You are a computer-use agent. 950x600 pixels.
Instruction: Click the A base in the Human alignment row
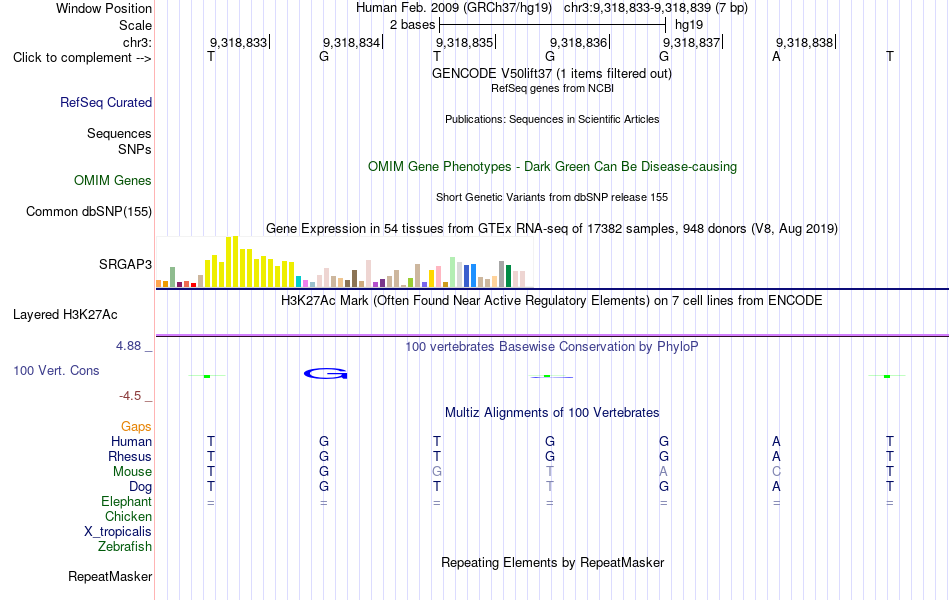click(776, 441)
